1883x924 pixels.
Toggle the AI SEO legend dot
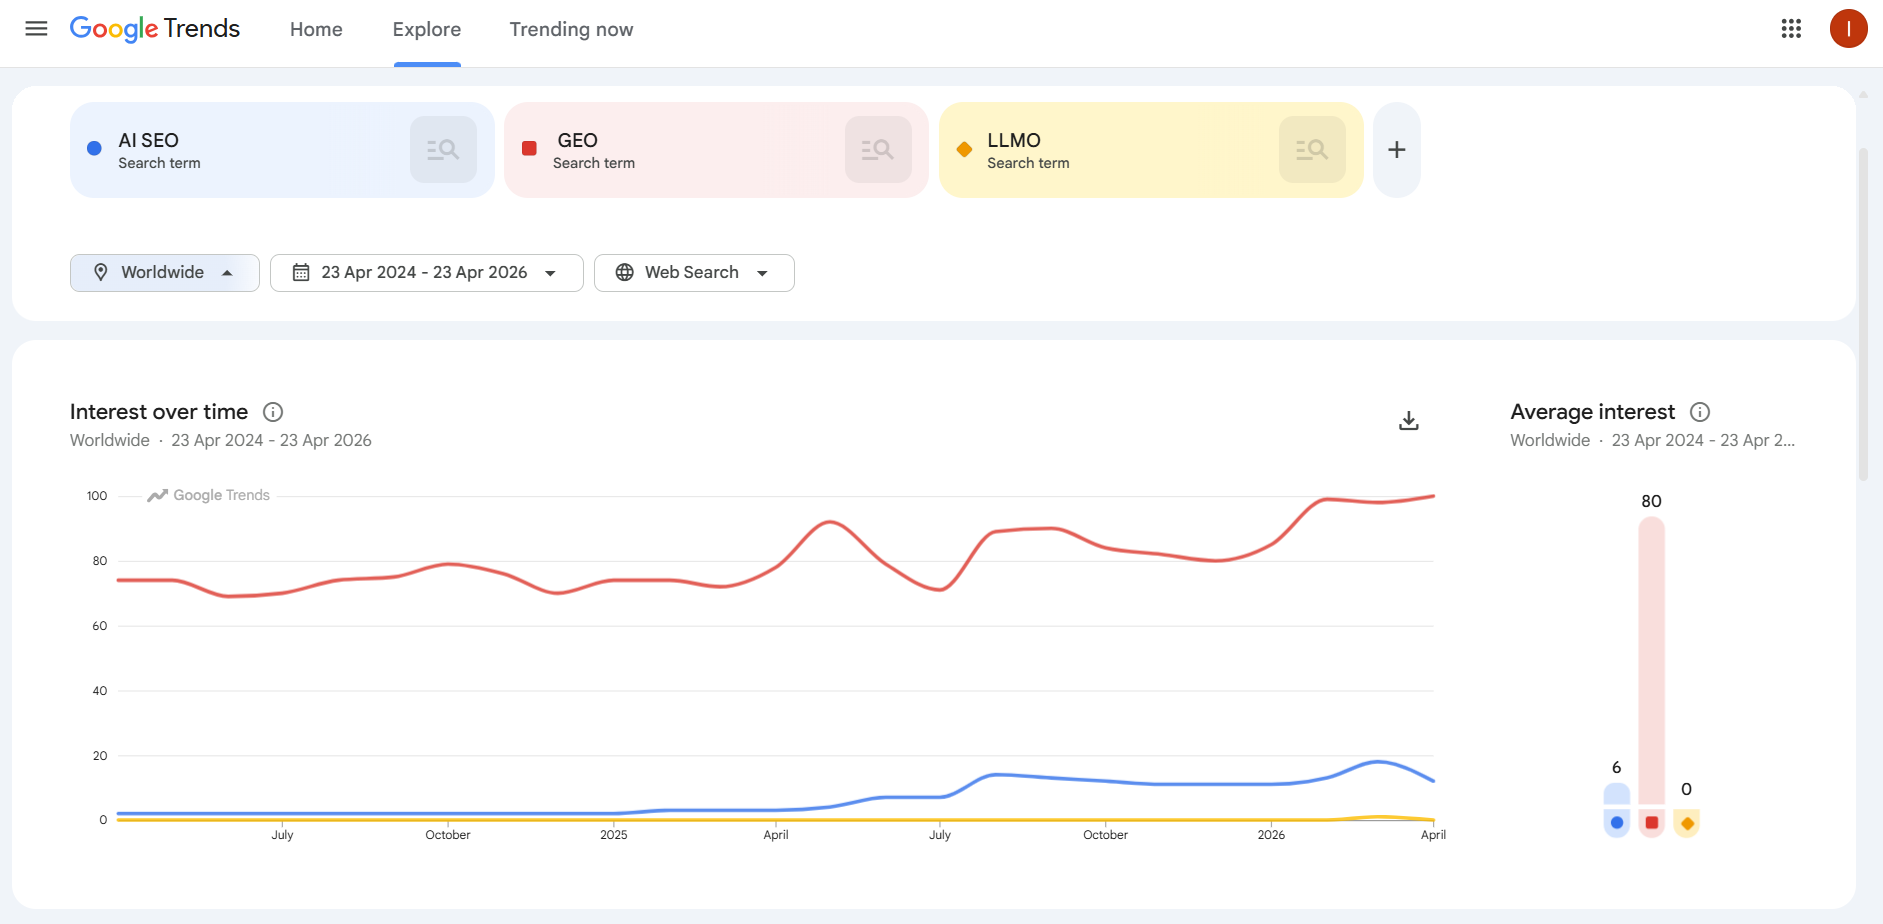1617,822
